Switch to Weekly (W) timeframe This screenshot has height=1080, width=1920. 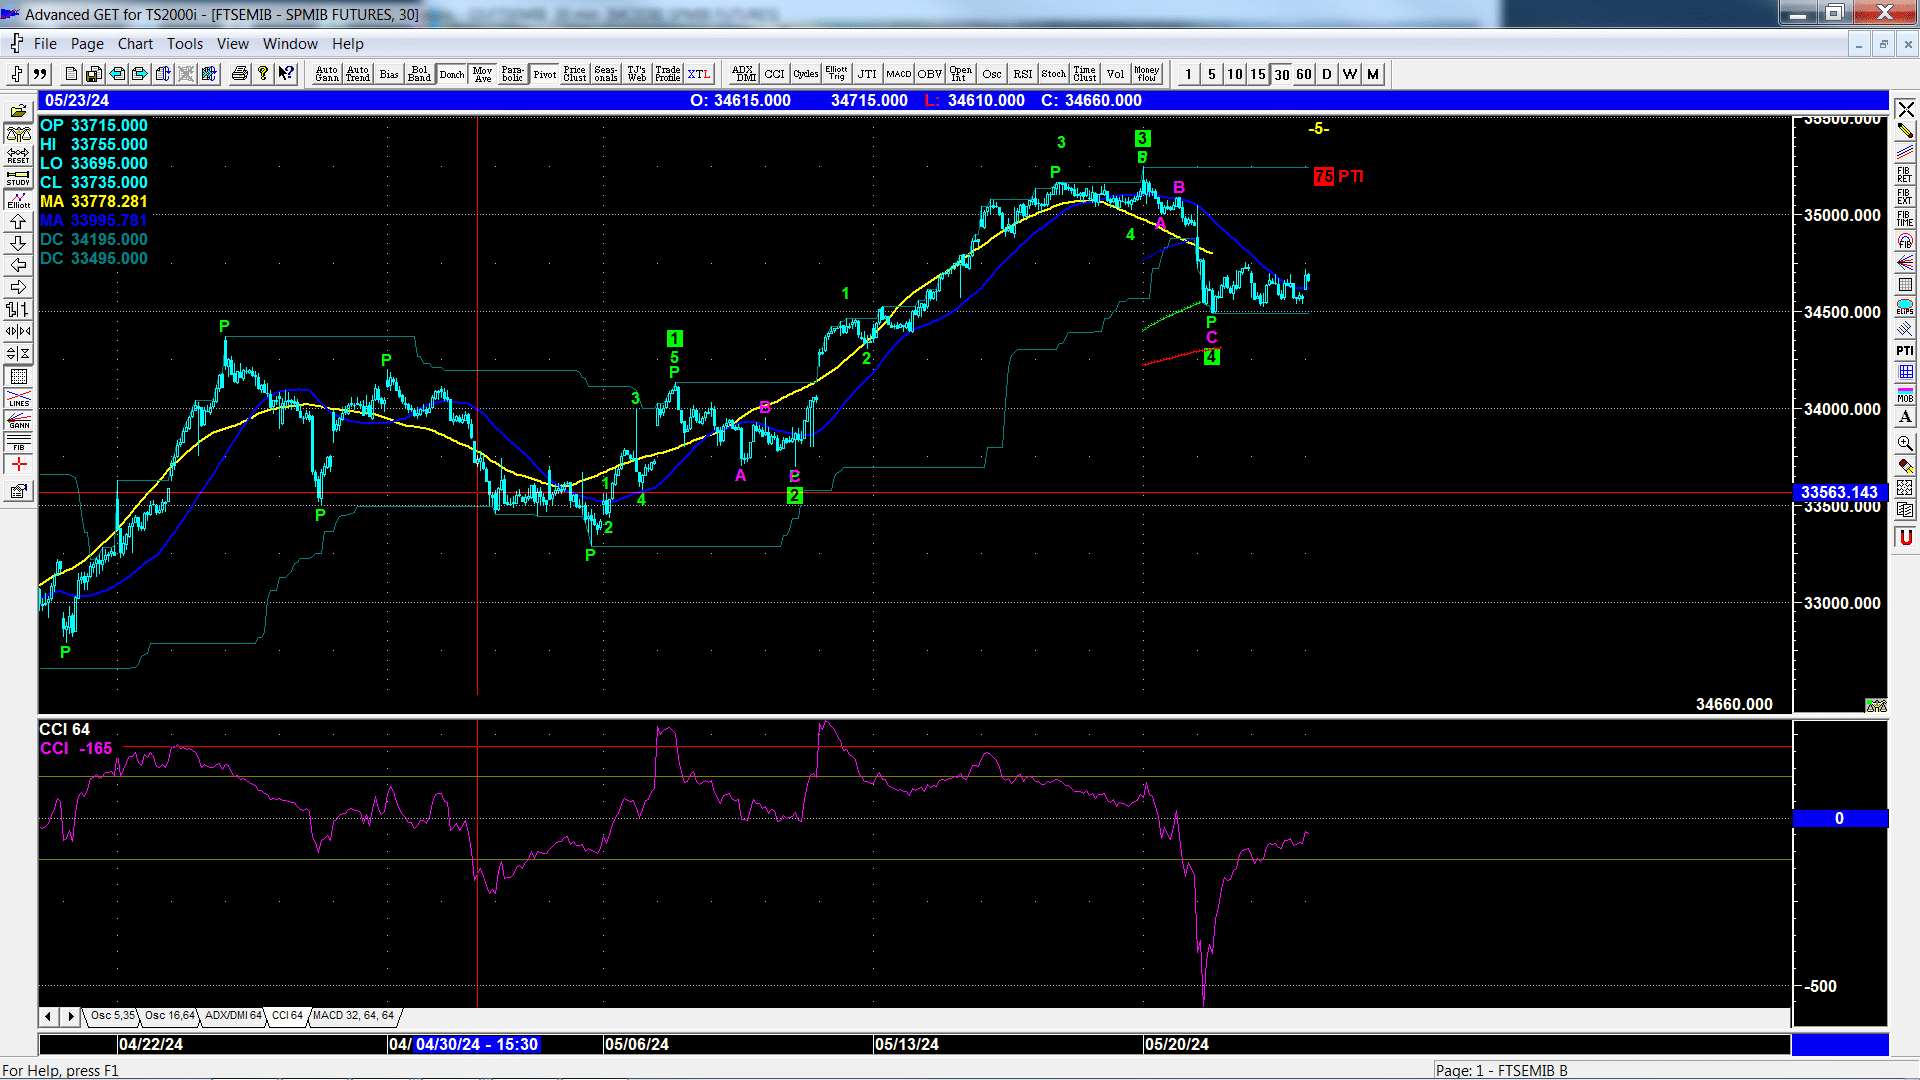coord(1350,74)
